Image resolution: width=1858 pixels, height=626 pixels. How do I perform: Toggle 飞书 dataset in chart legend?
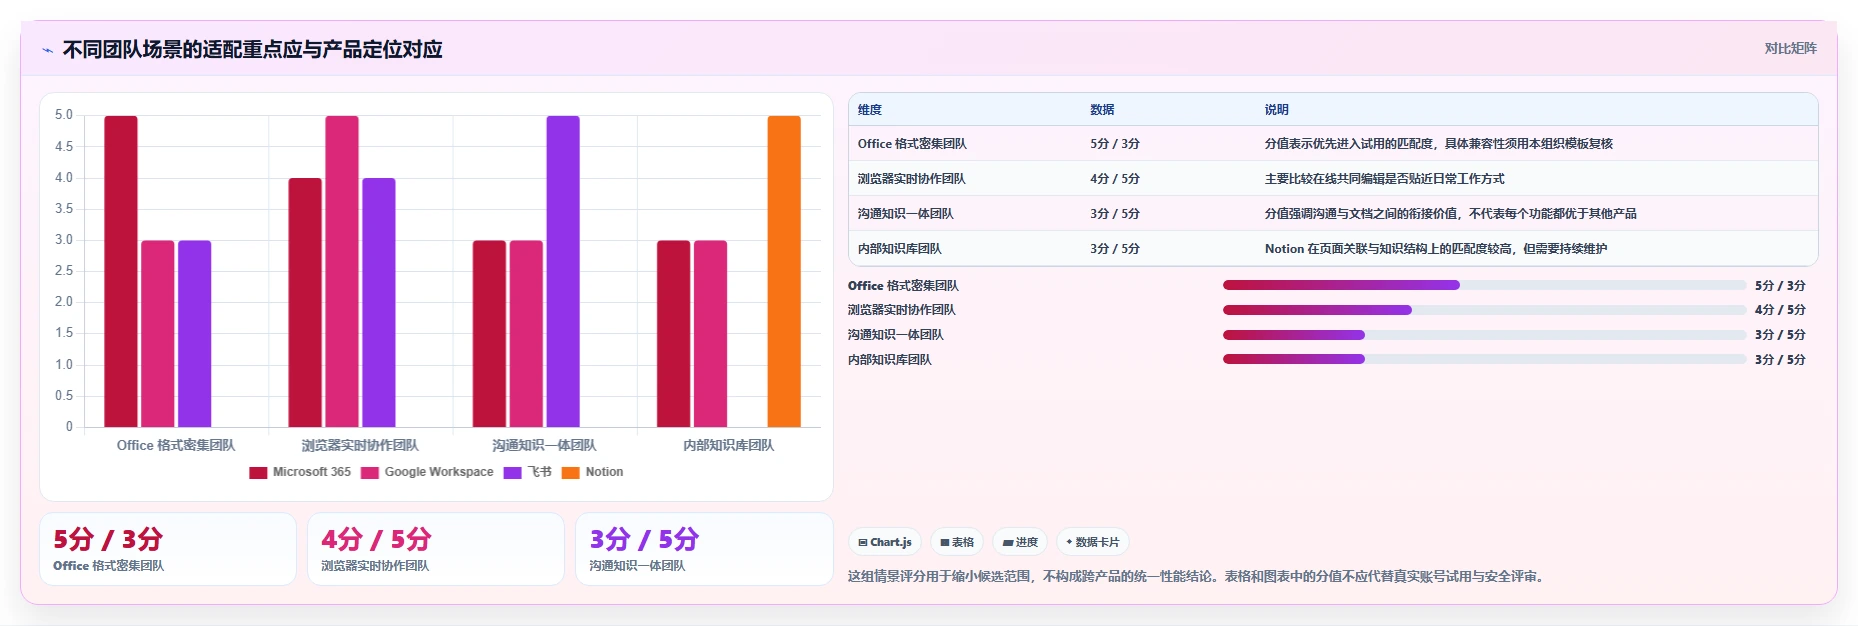527,472
